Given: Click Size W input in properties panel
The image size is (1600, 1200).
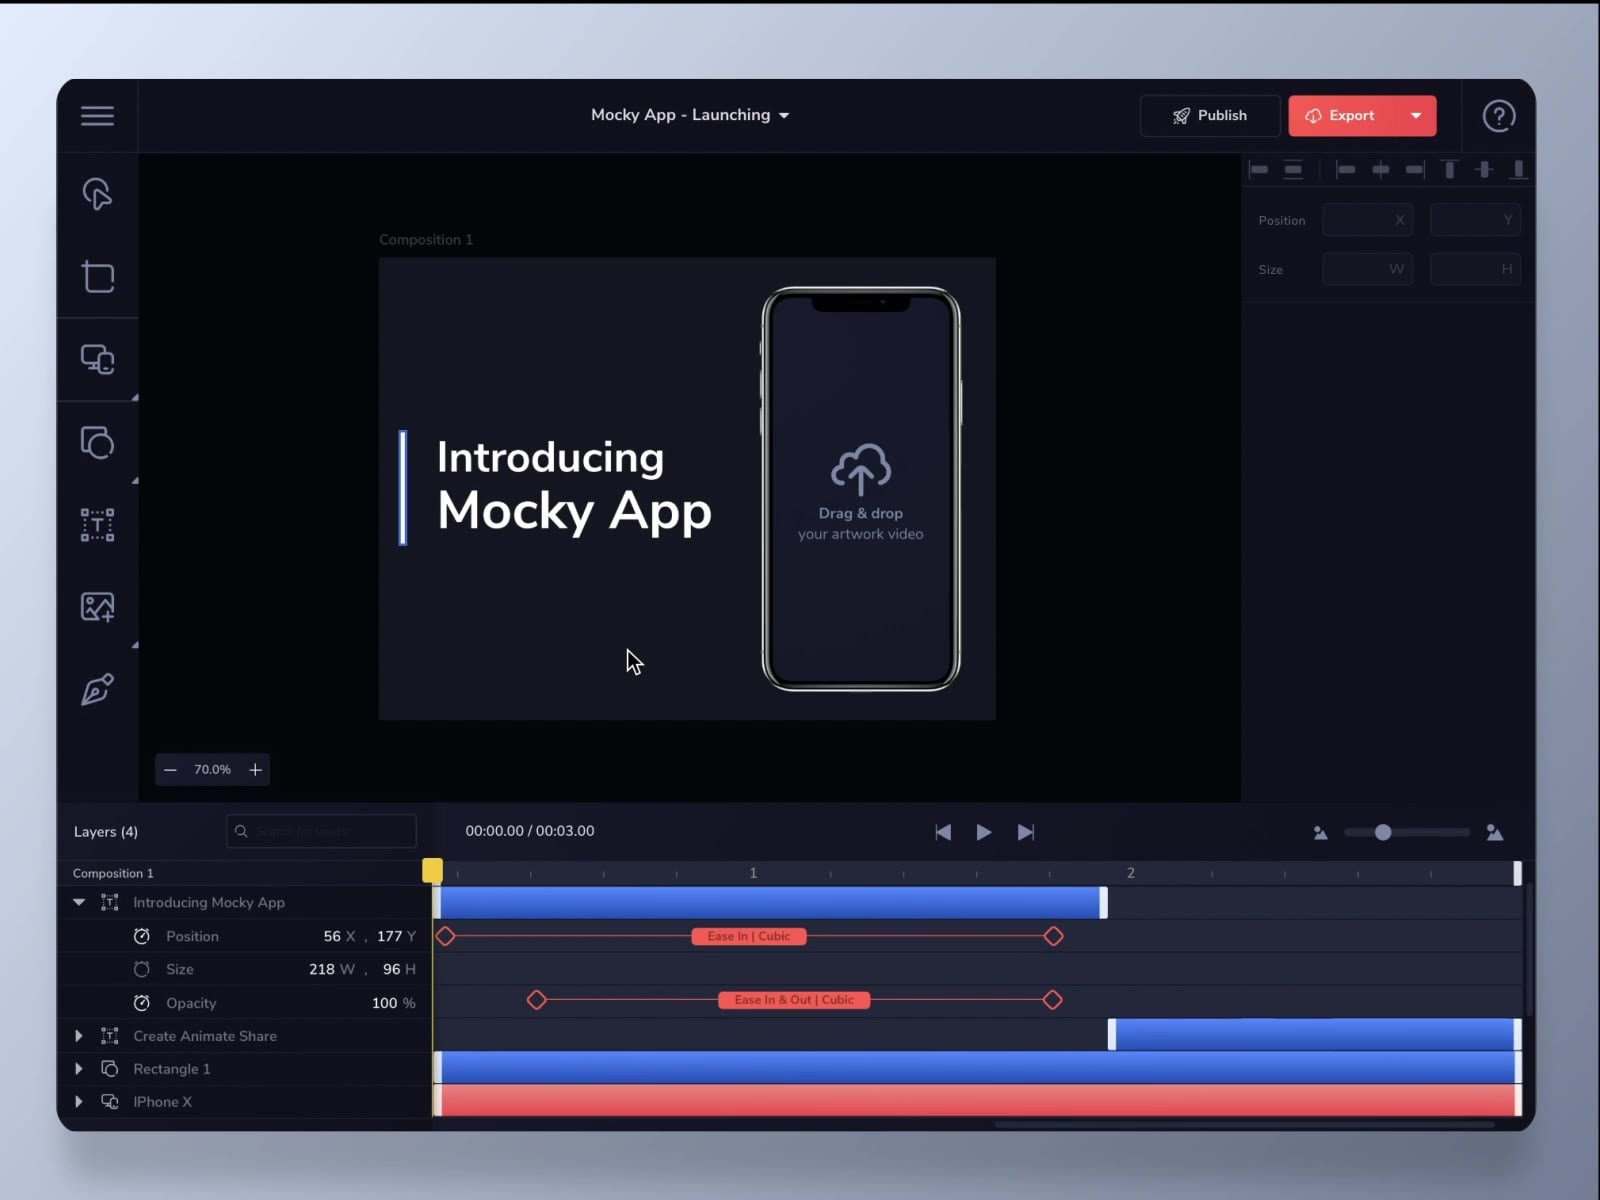Looking at the screenshot, I should 1367,269.
